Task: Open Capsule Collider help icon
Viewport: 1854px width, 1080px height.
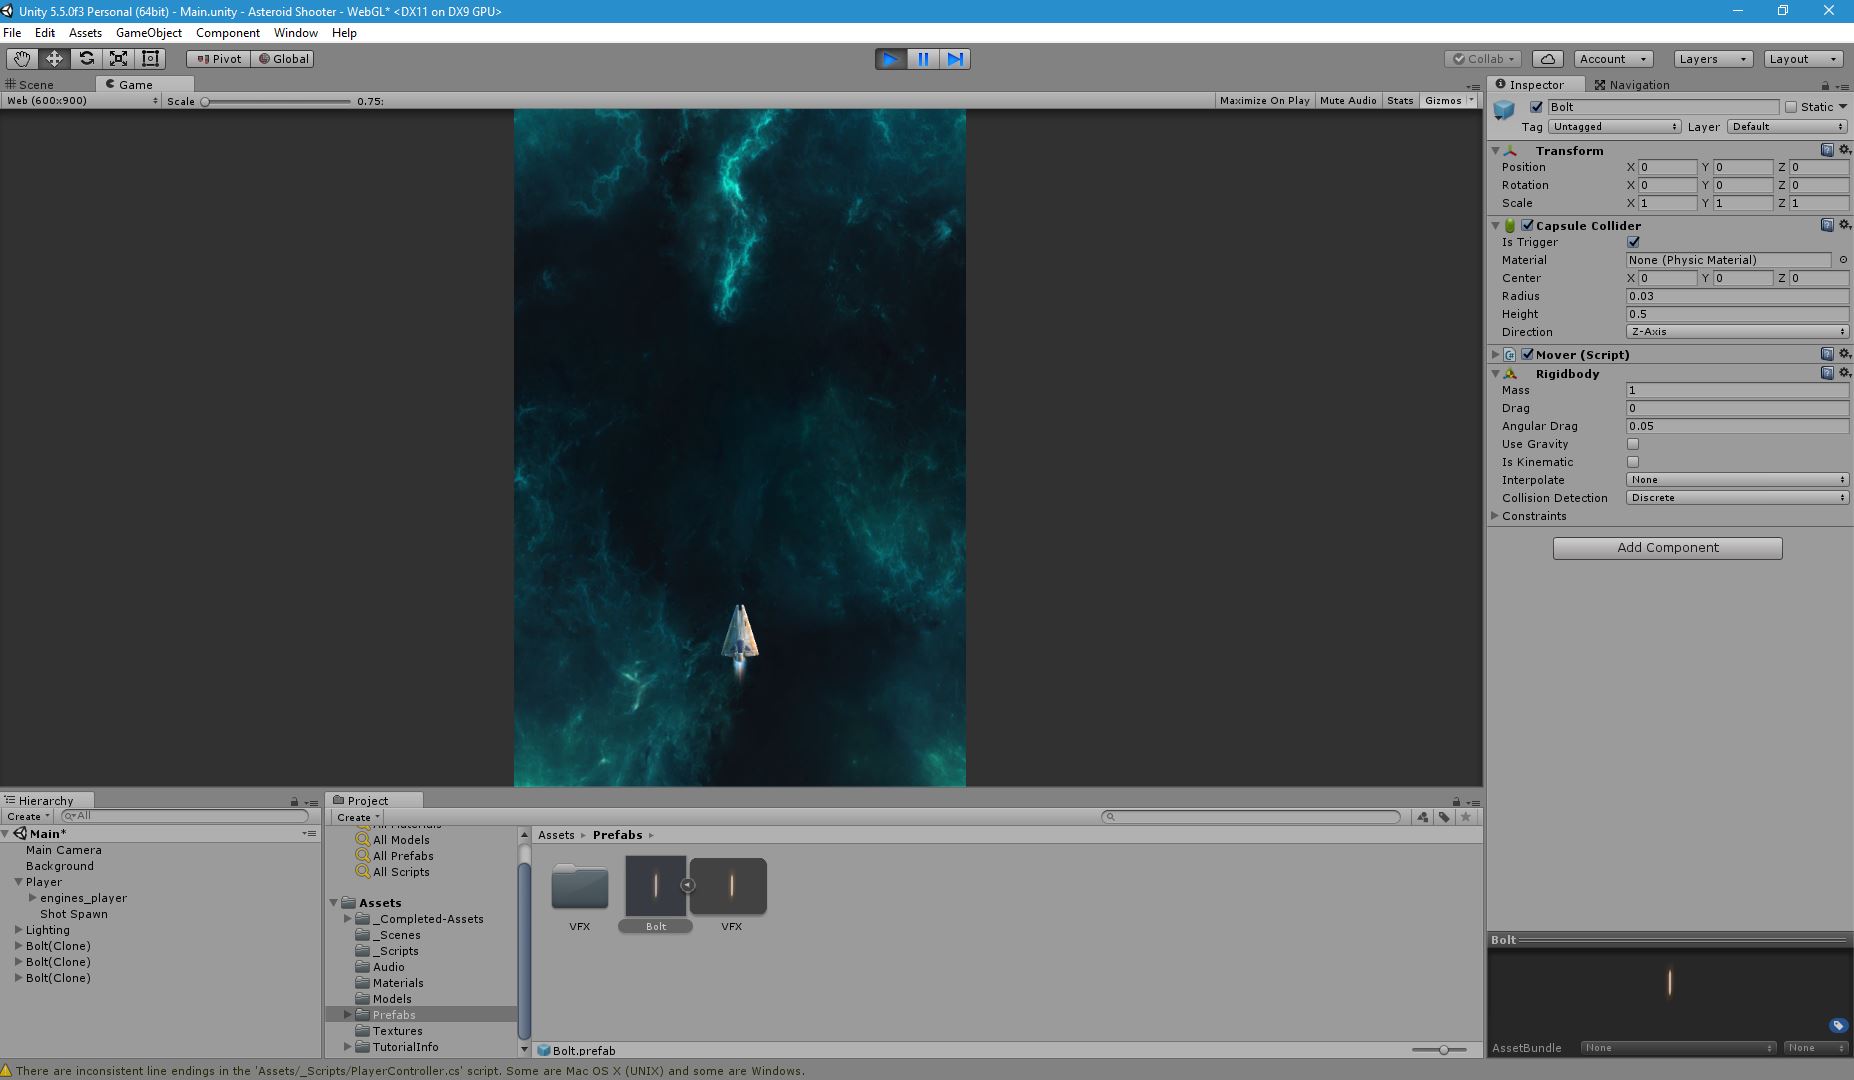Action: pos(1827,225)
